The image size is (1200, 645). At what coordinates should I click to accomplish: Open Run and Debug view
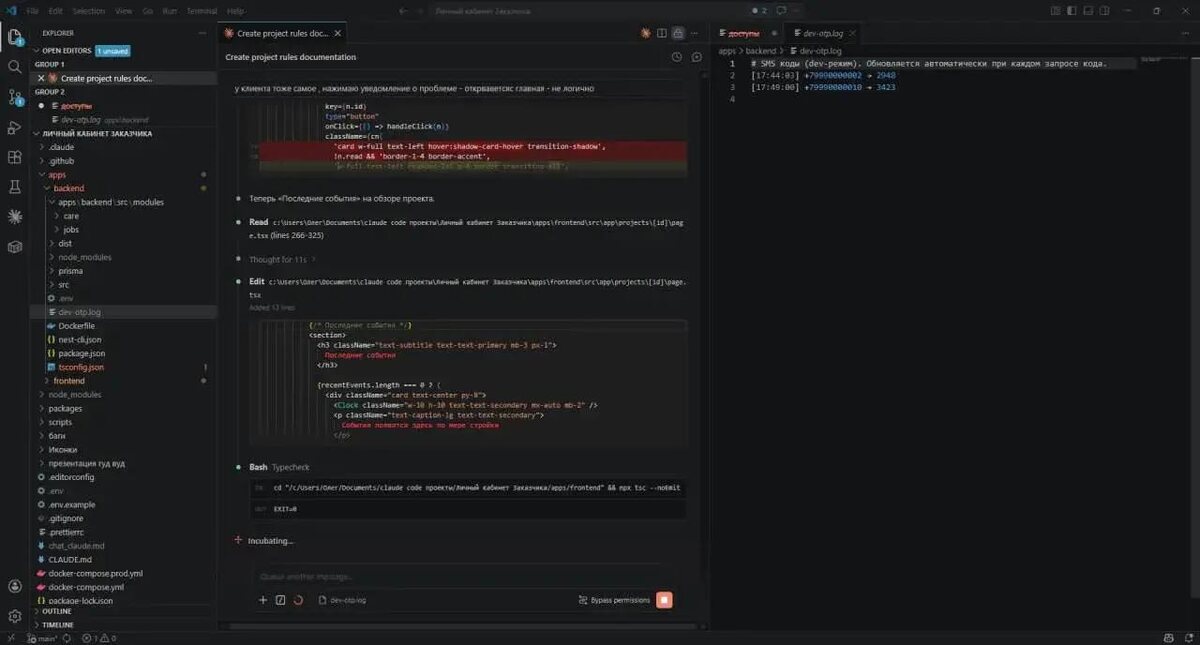[15, 127]
